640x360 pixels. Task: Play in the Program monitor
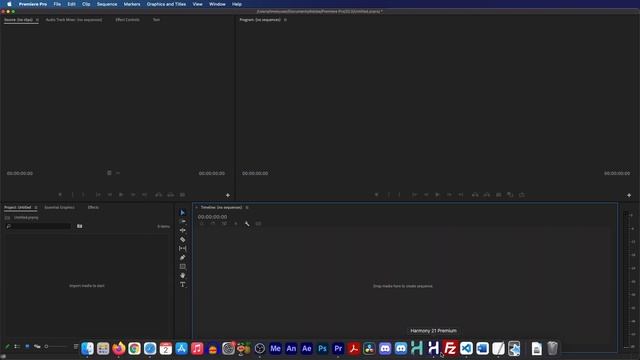pos(437,195)
